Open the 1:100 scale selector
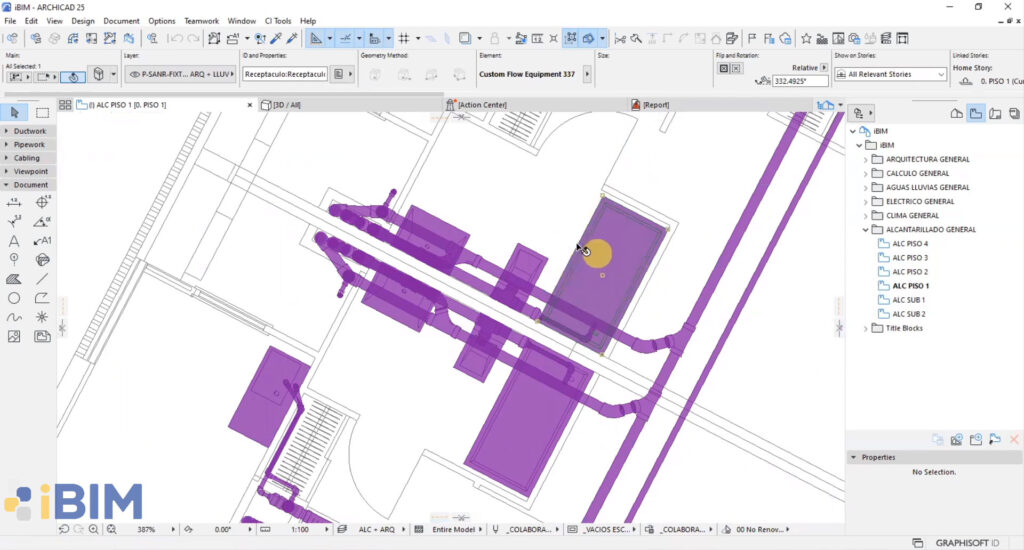 coord(300,530)
